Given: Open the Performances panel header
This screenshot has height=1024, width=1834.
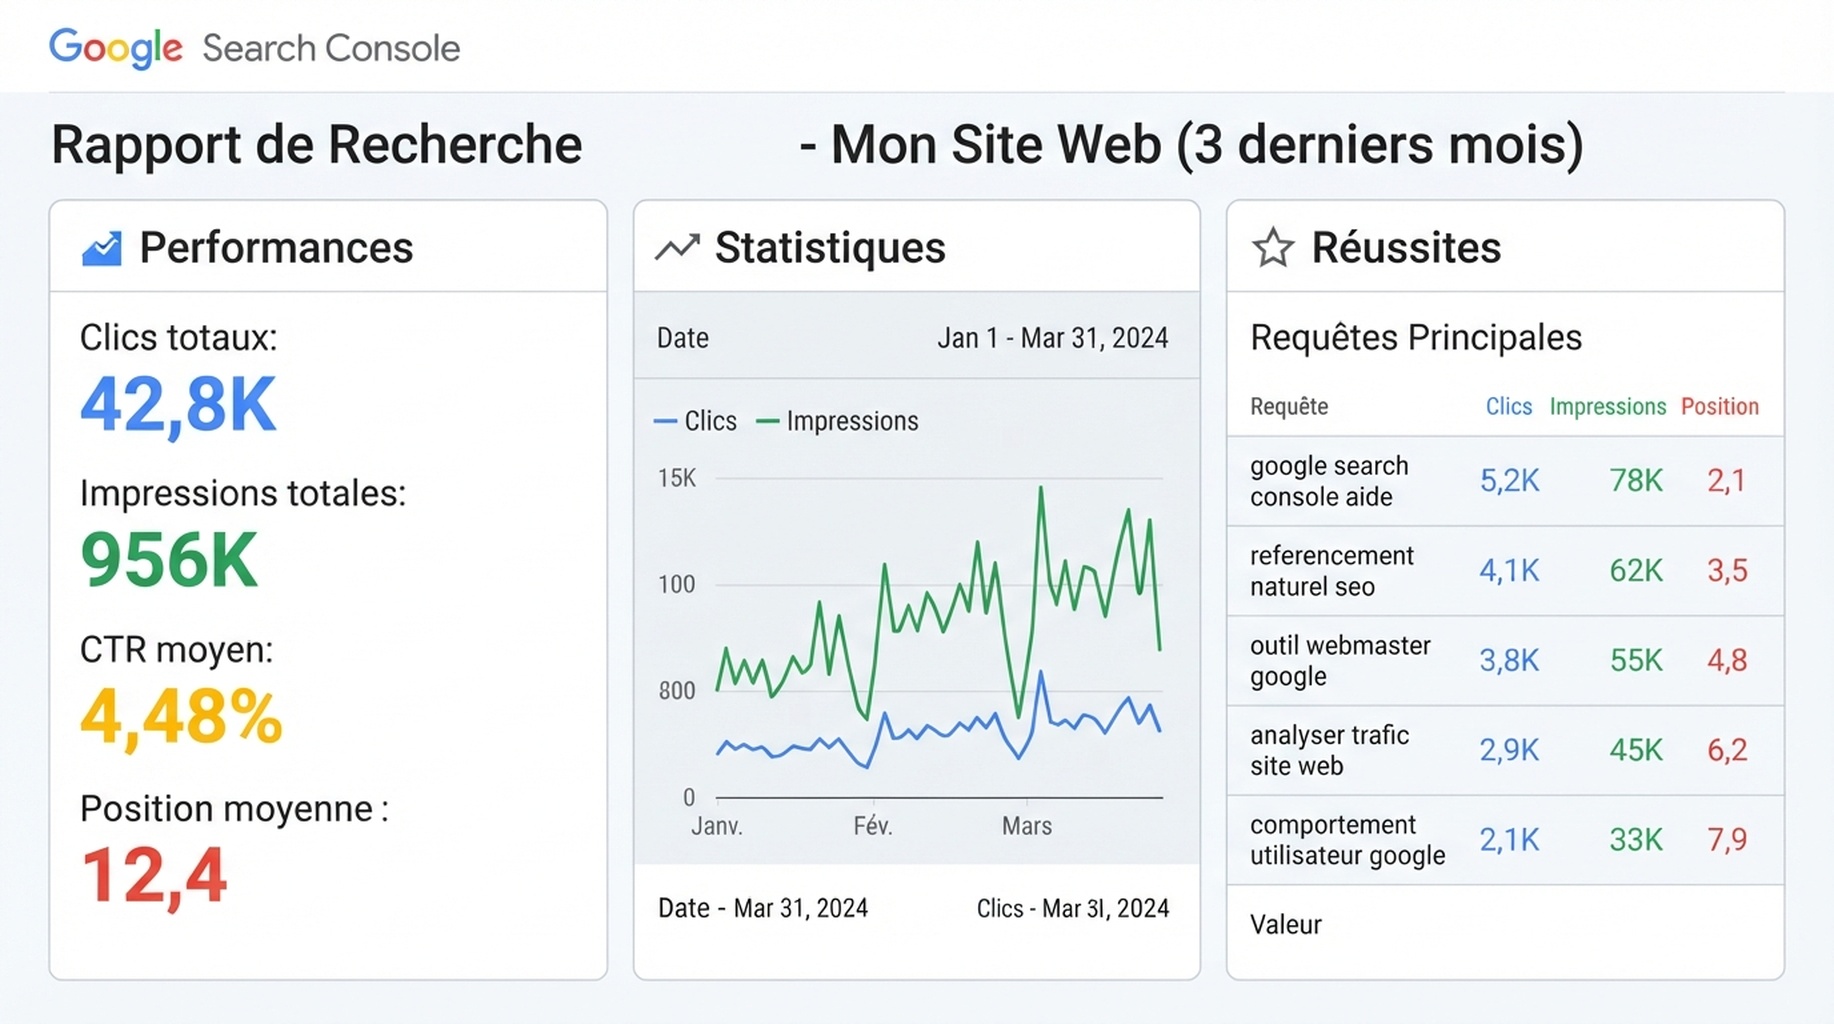Looking at the screenshot, I should pyautogui.click(x=328, y=247).
